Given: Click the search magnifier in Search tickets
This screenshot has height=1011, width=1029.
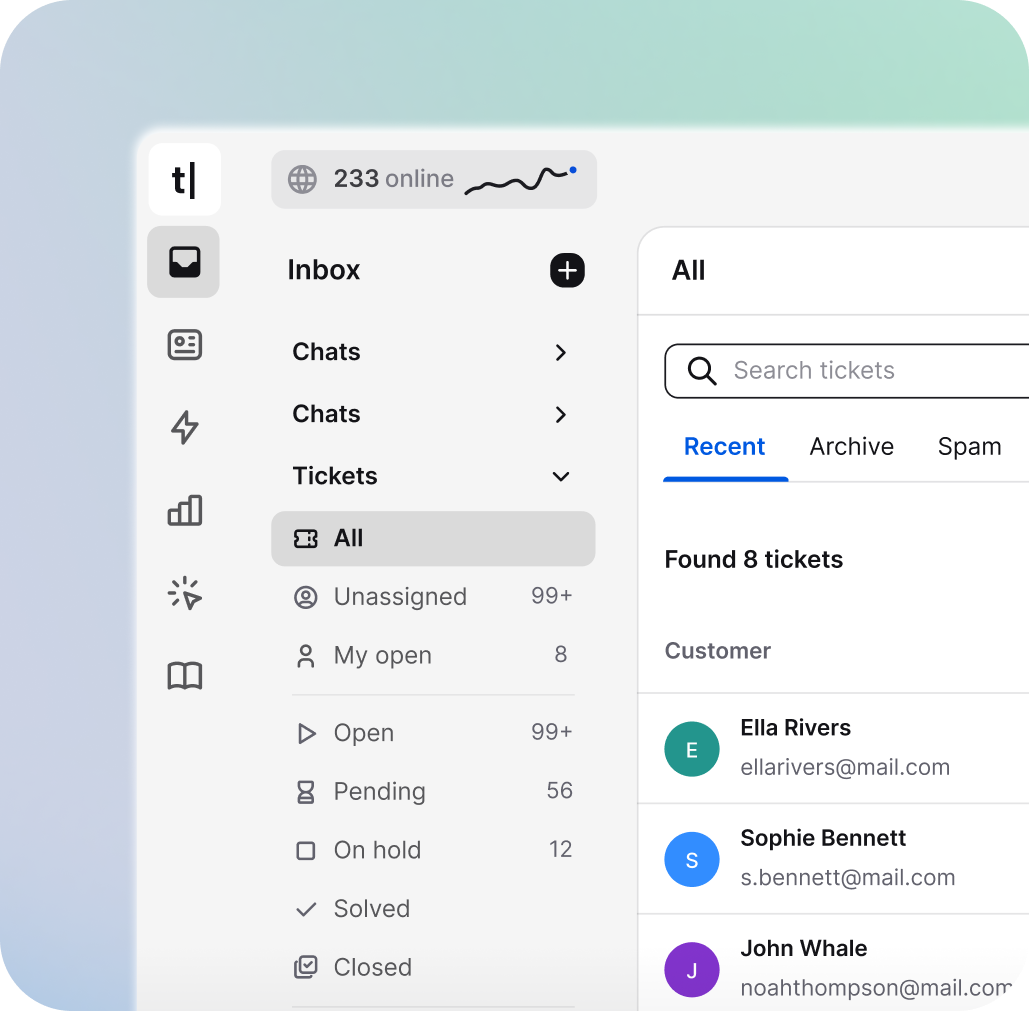Looking at the screenshot, I should (x=701, y=370).
